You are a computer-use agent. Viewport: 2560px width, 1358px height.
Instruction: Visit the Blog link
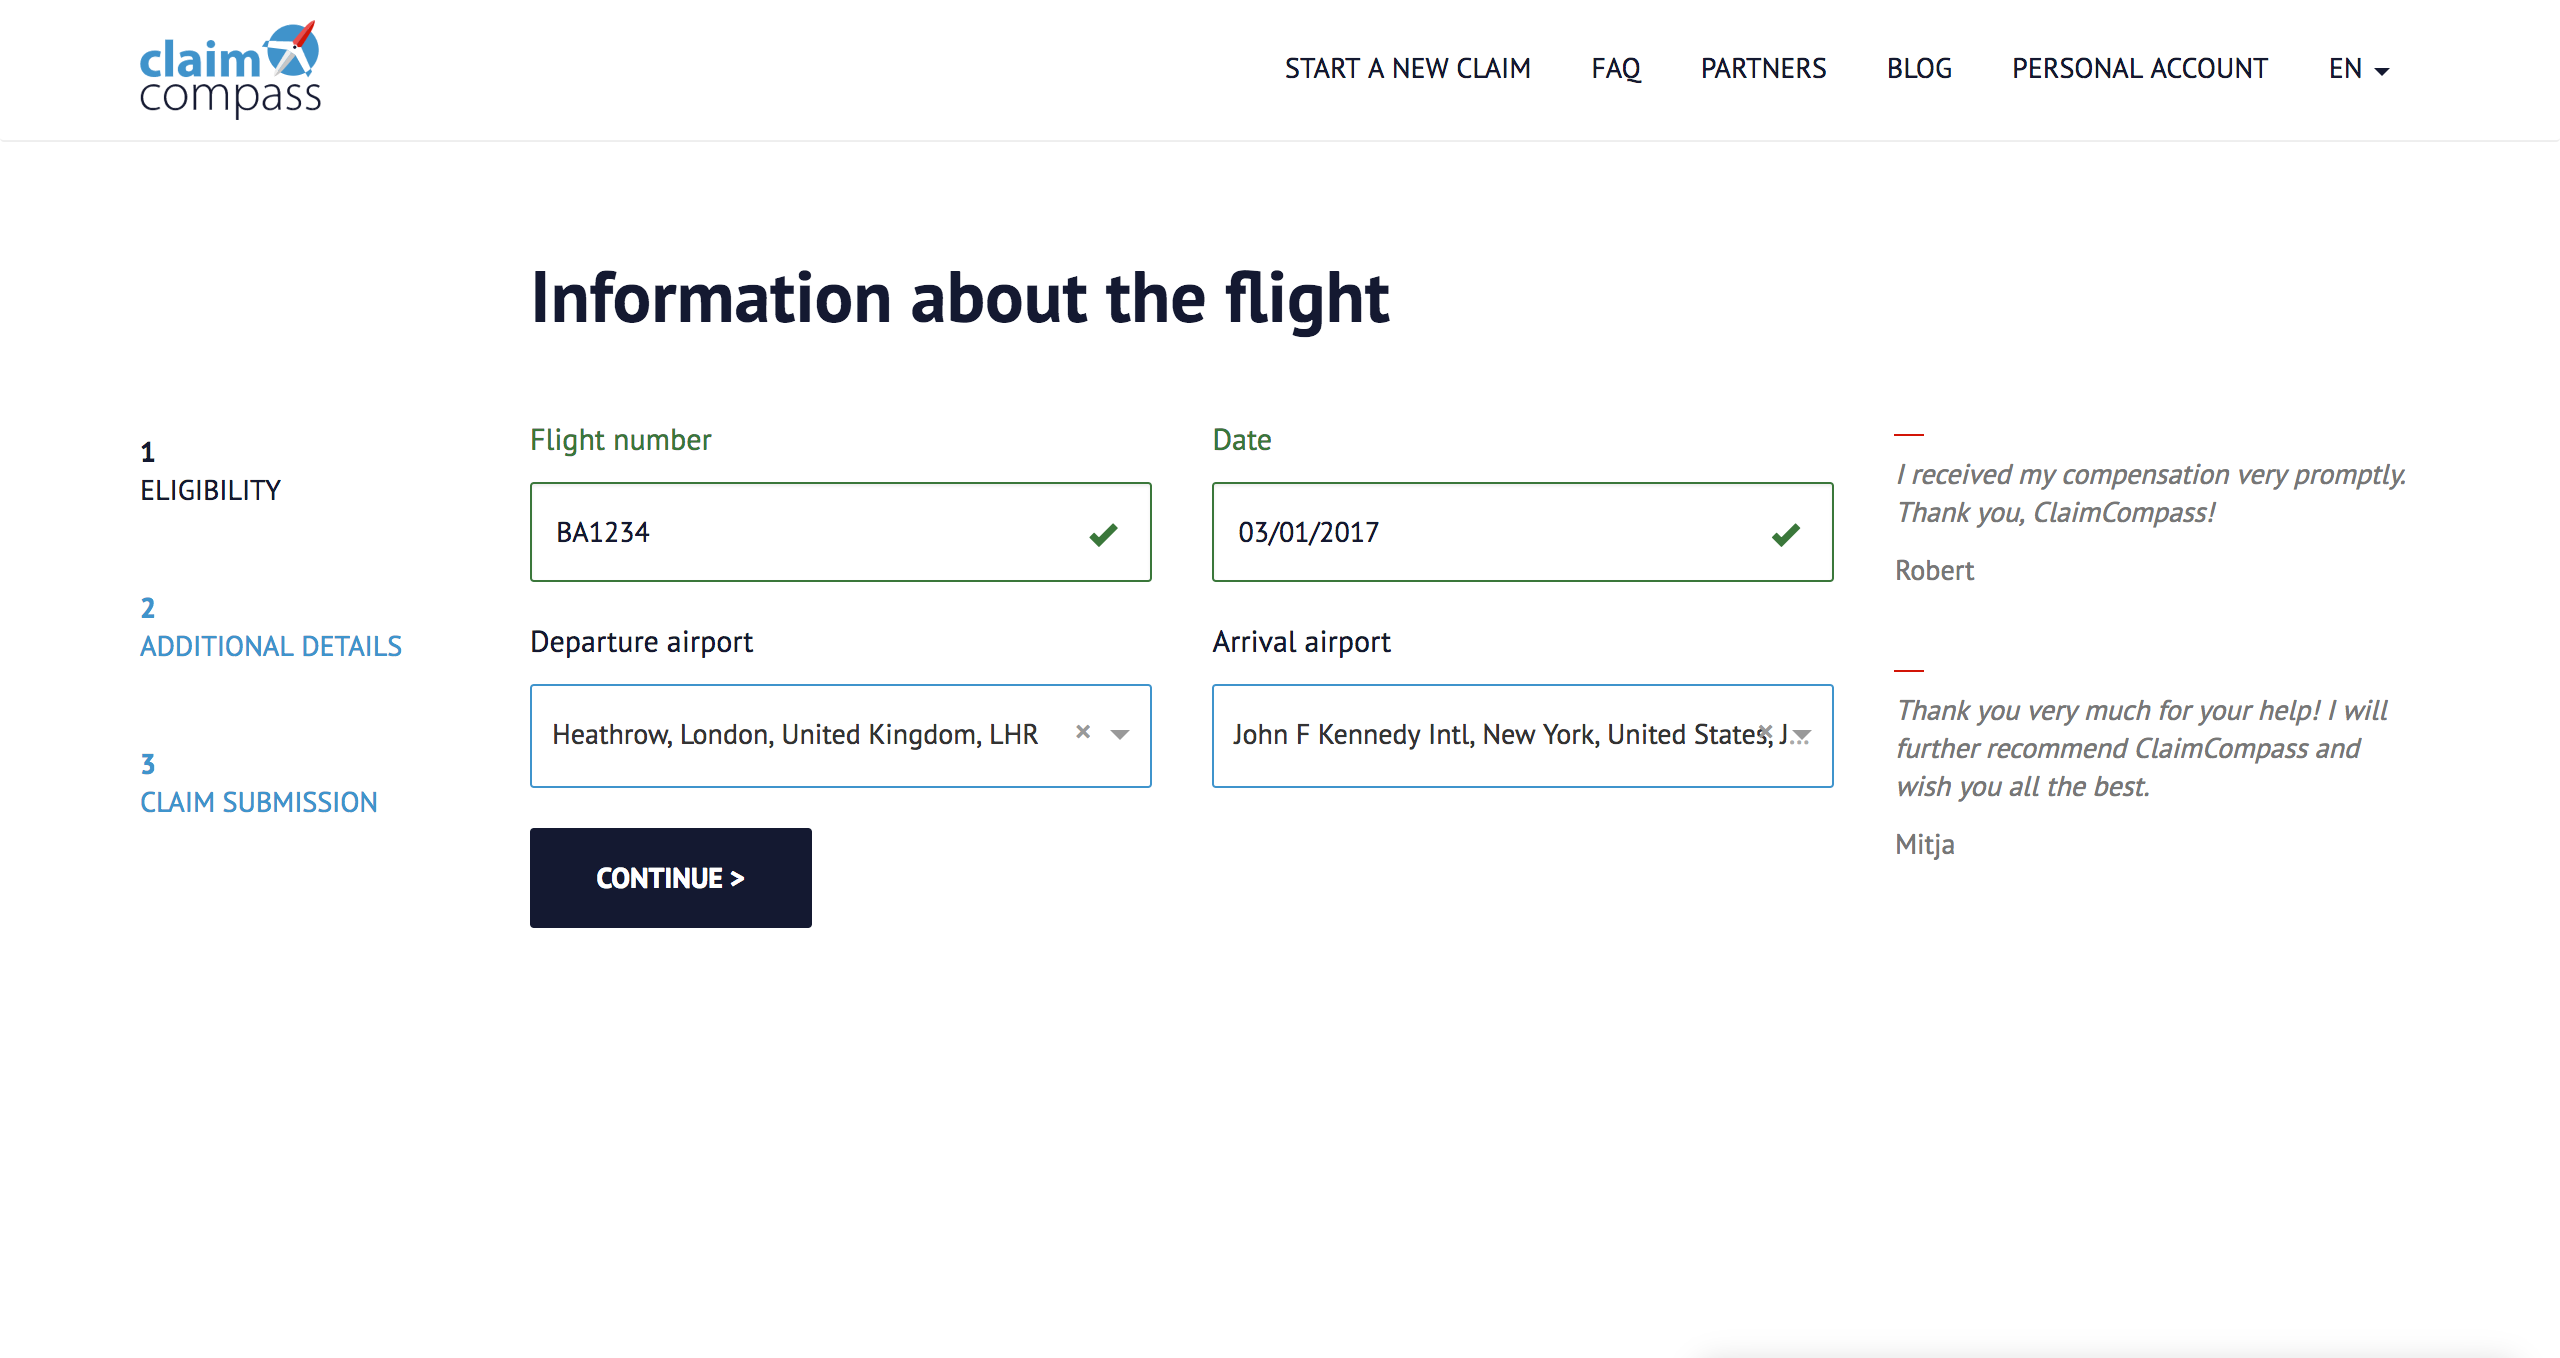click(1919, 69)
